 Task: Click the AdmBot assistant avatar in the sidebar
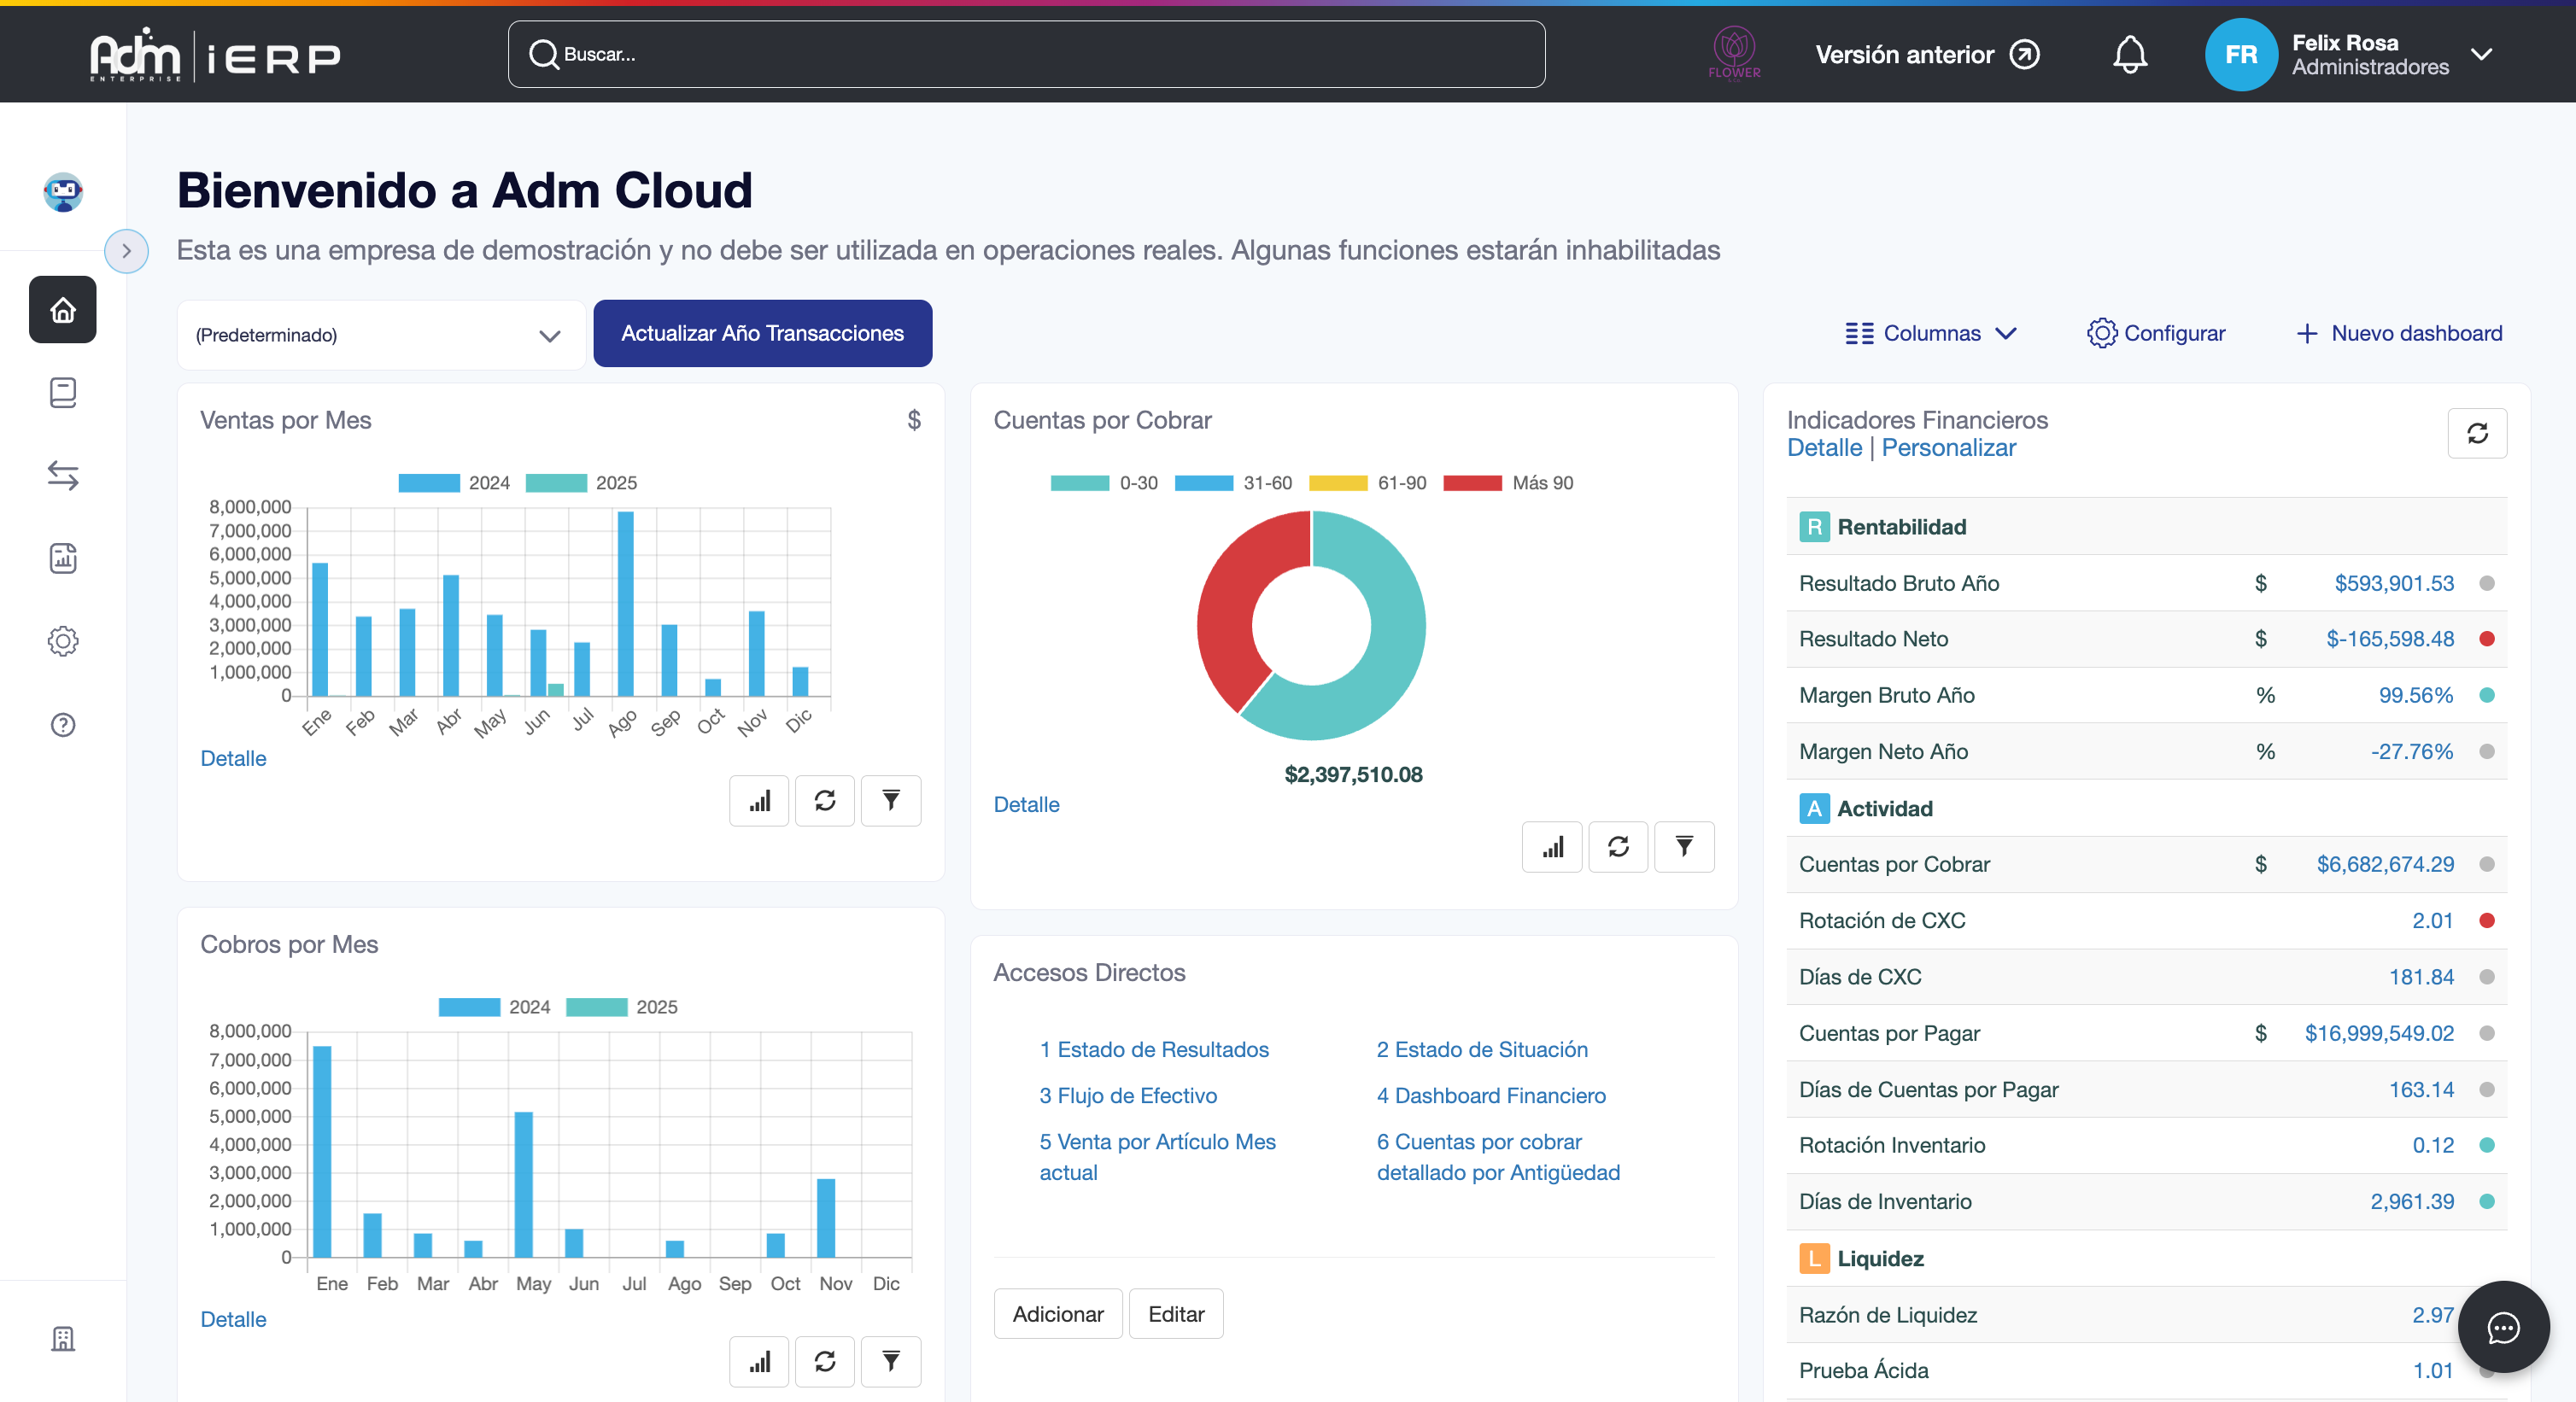click(62, 192)
